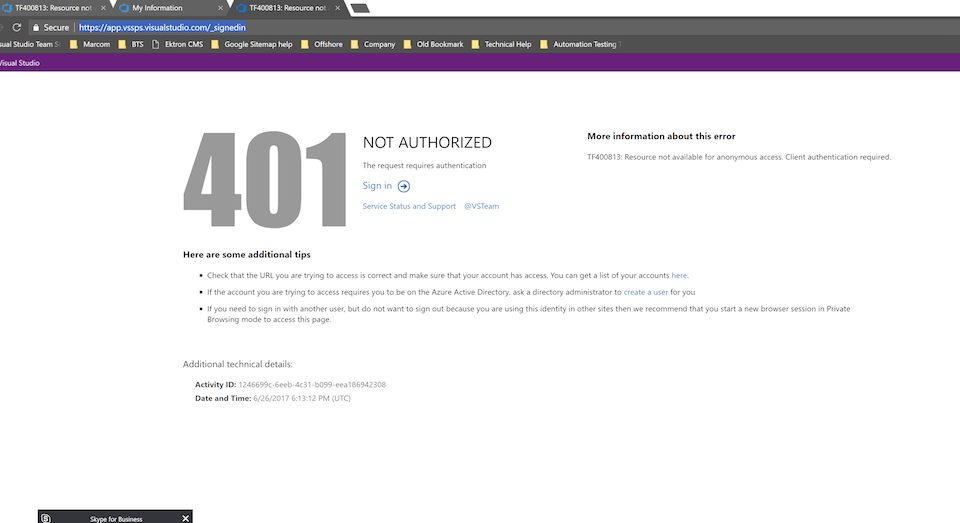Switch to the My Information tab
Viewport: 960px width, 523px height.
pos(170,8)
